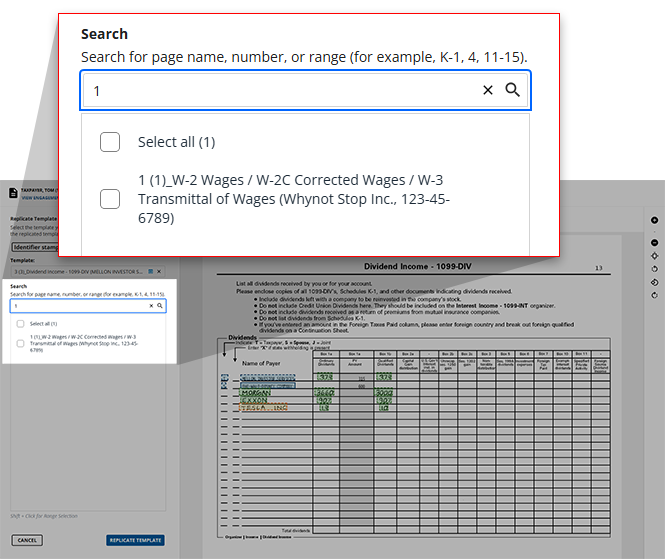Click the Dividend Income - 1099-DIV page title
This screenshot has height=559, width=665.
click(x=418, y=266)
